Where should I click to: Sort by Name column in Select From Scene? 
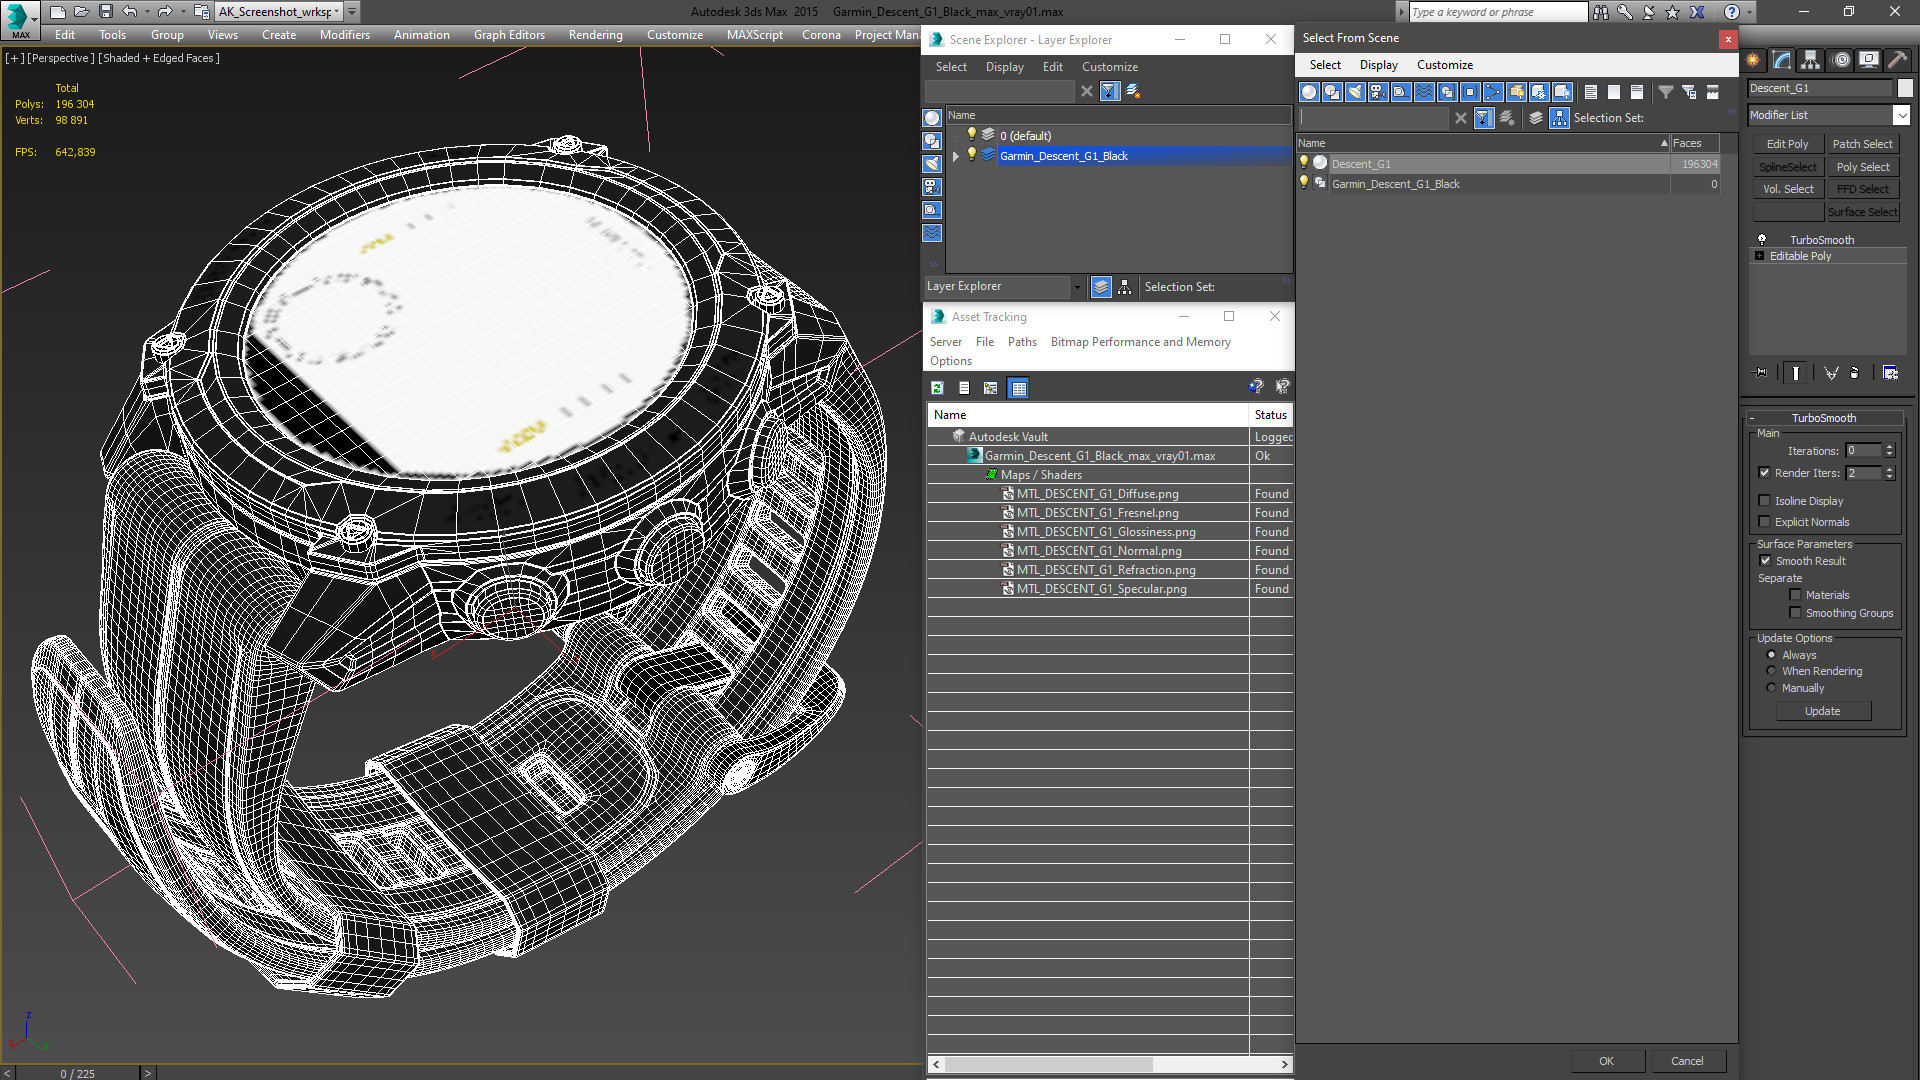[x=1483, y=143]
